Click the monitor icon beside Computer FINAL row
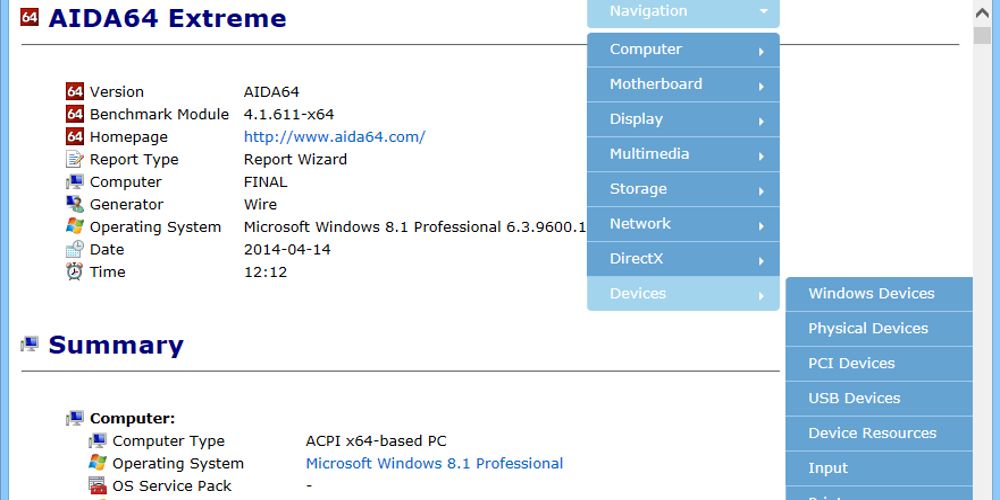This screenshot has height=500, width=1000. point(75,182)
